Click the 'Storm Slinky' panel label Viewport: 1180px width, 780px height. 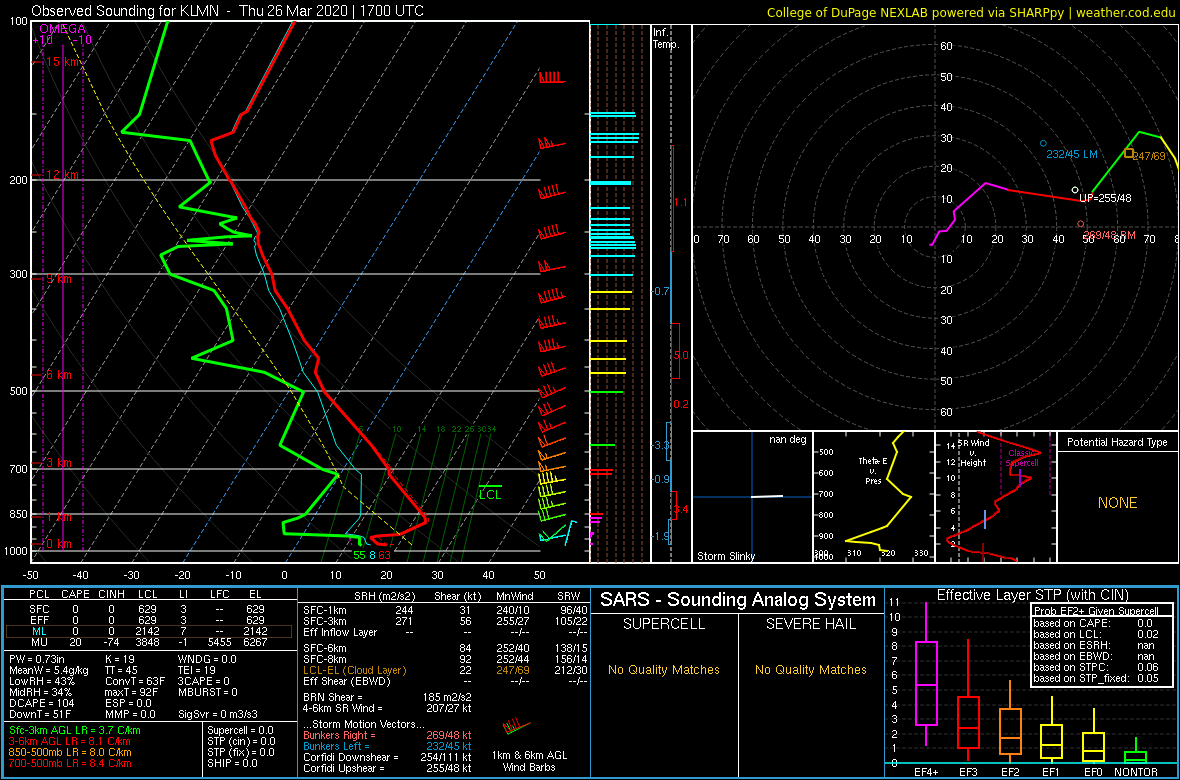tap(724, 557)
